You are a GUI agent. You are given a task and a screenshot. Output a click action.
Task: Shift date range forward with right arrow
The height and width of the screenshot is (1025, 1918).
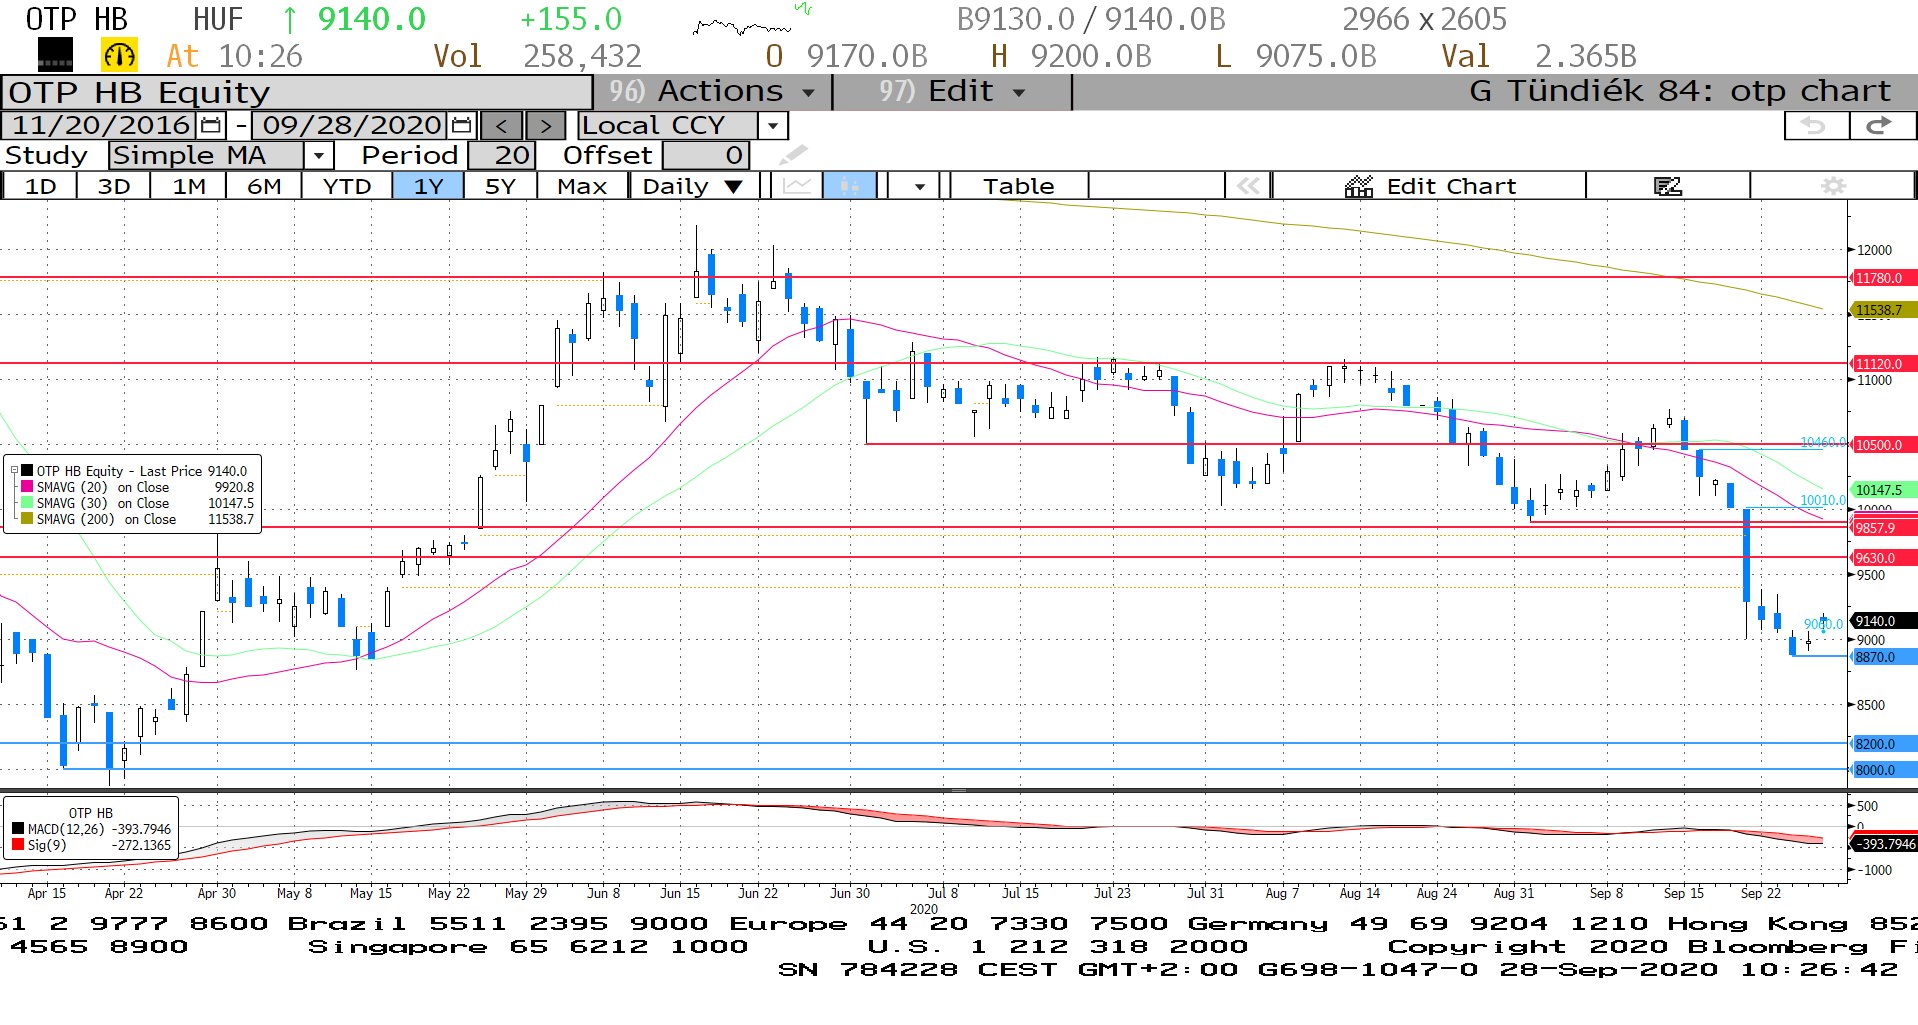(x=545, y=126)
